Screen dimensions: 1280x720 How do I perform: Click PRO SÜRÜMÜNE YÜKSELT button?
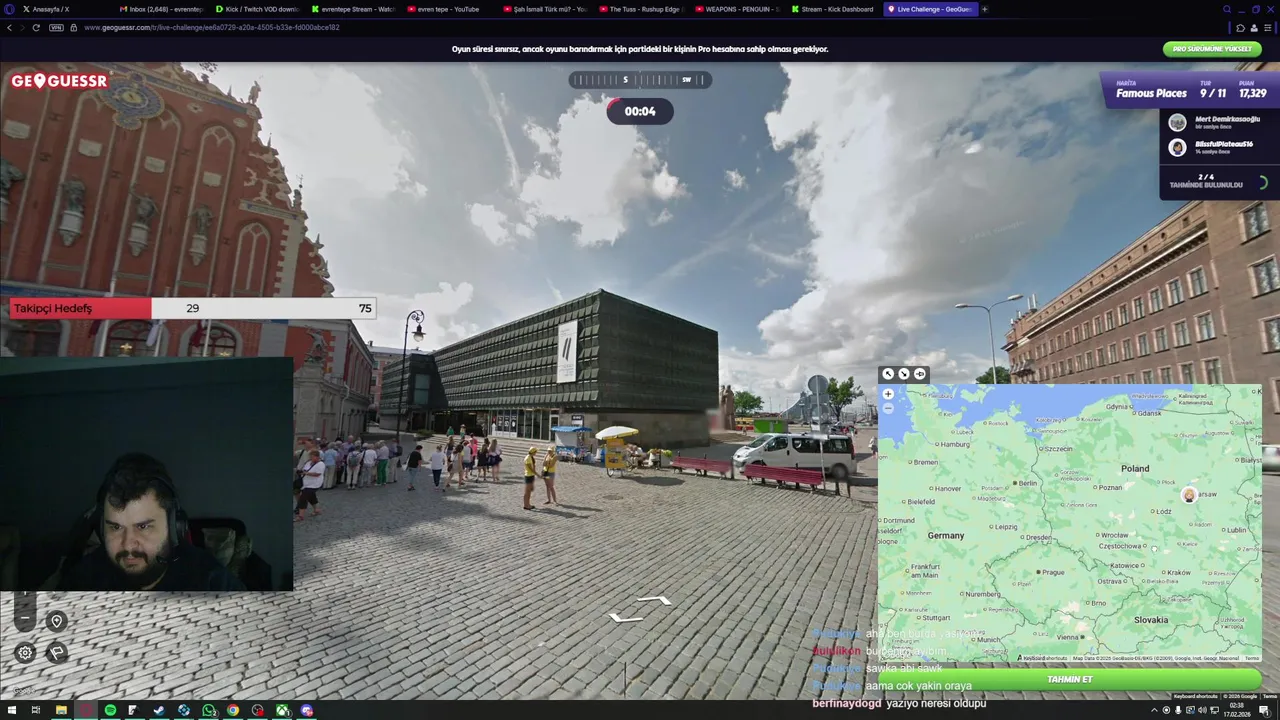point(1211,49)
